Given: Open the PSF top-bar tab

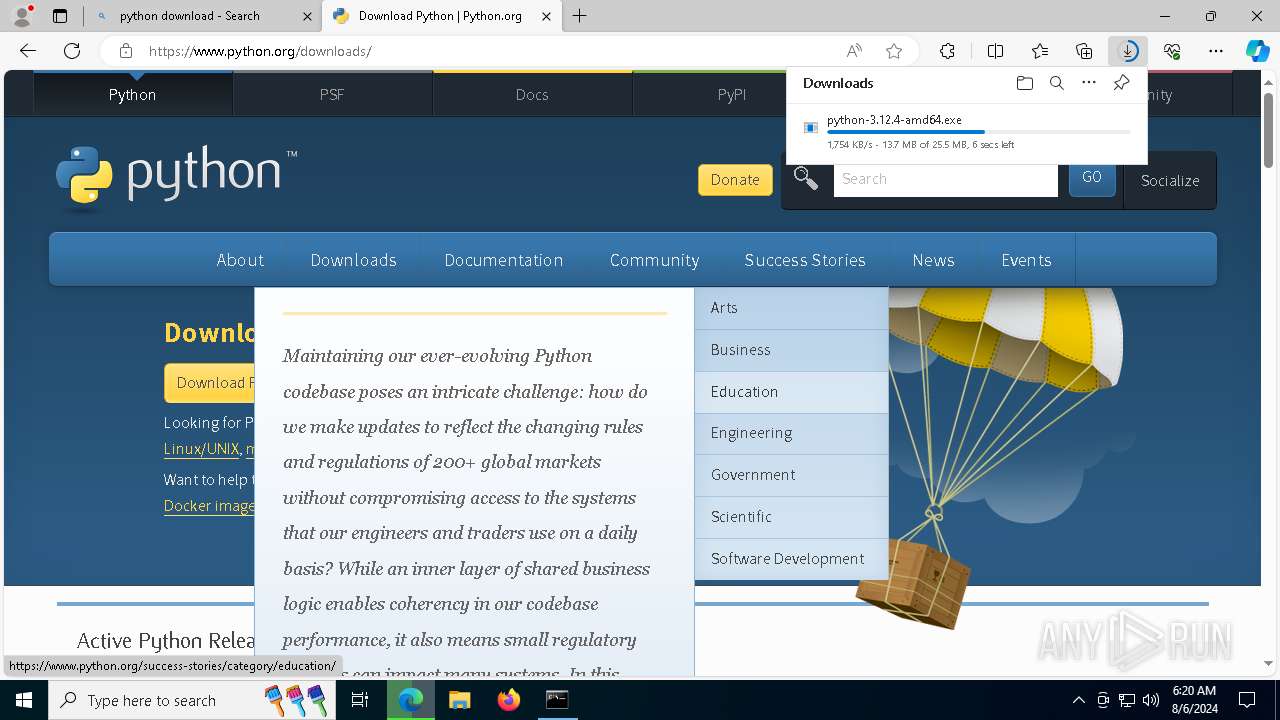Looking at the screenshot, I should click(x=332, y=94).
